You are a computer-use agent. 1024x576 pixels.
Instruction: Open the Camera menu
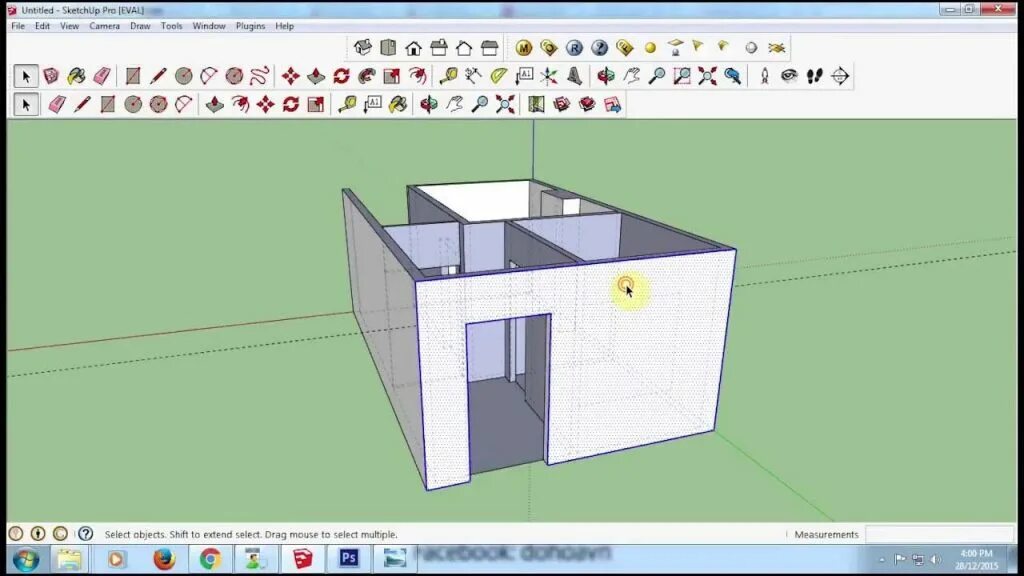click(x=104, y=26)
